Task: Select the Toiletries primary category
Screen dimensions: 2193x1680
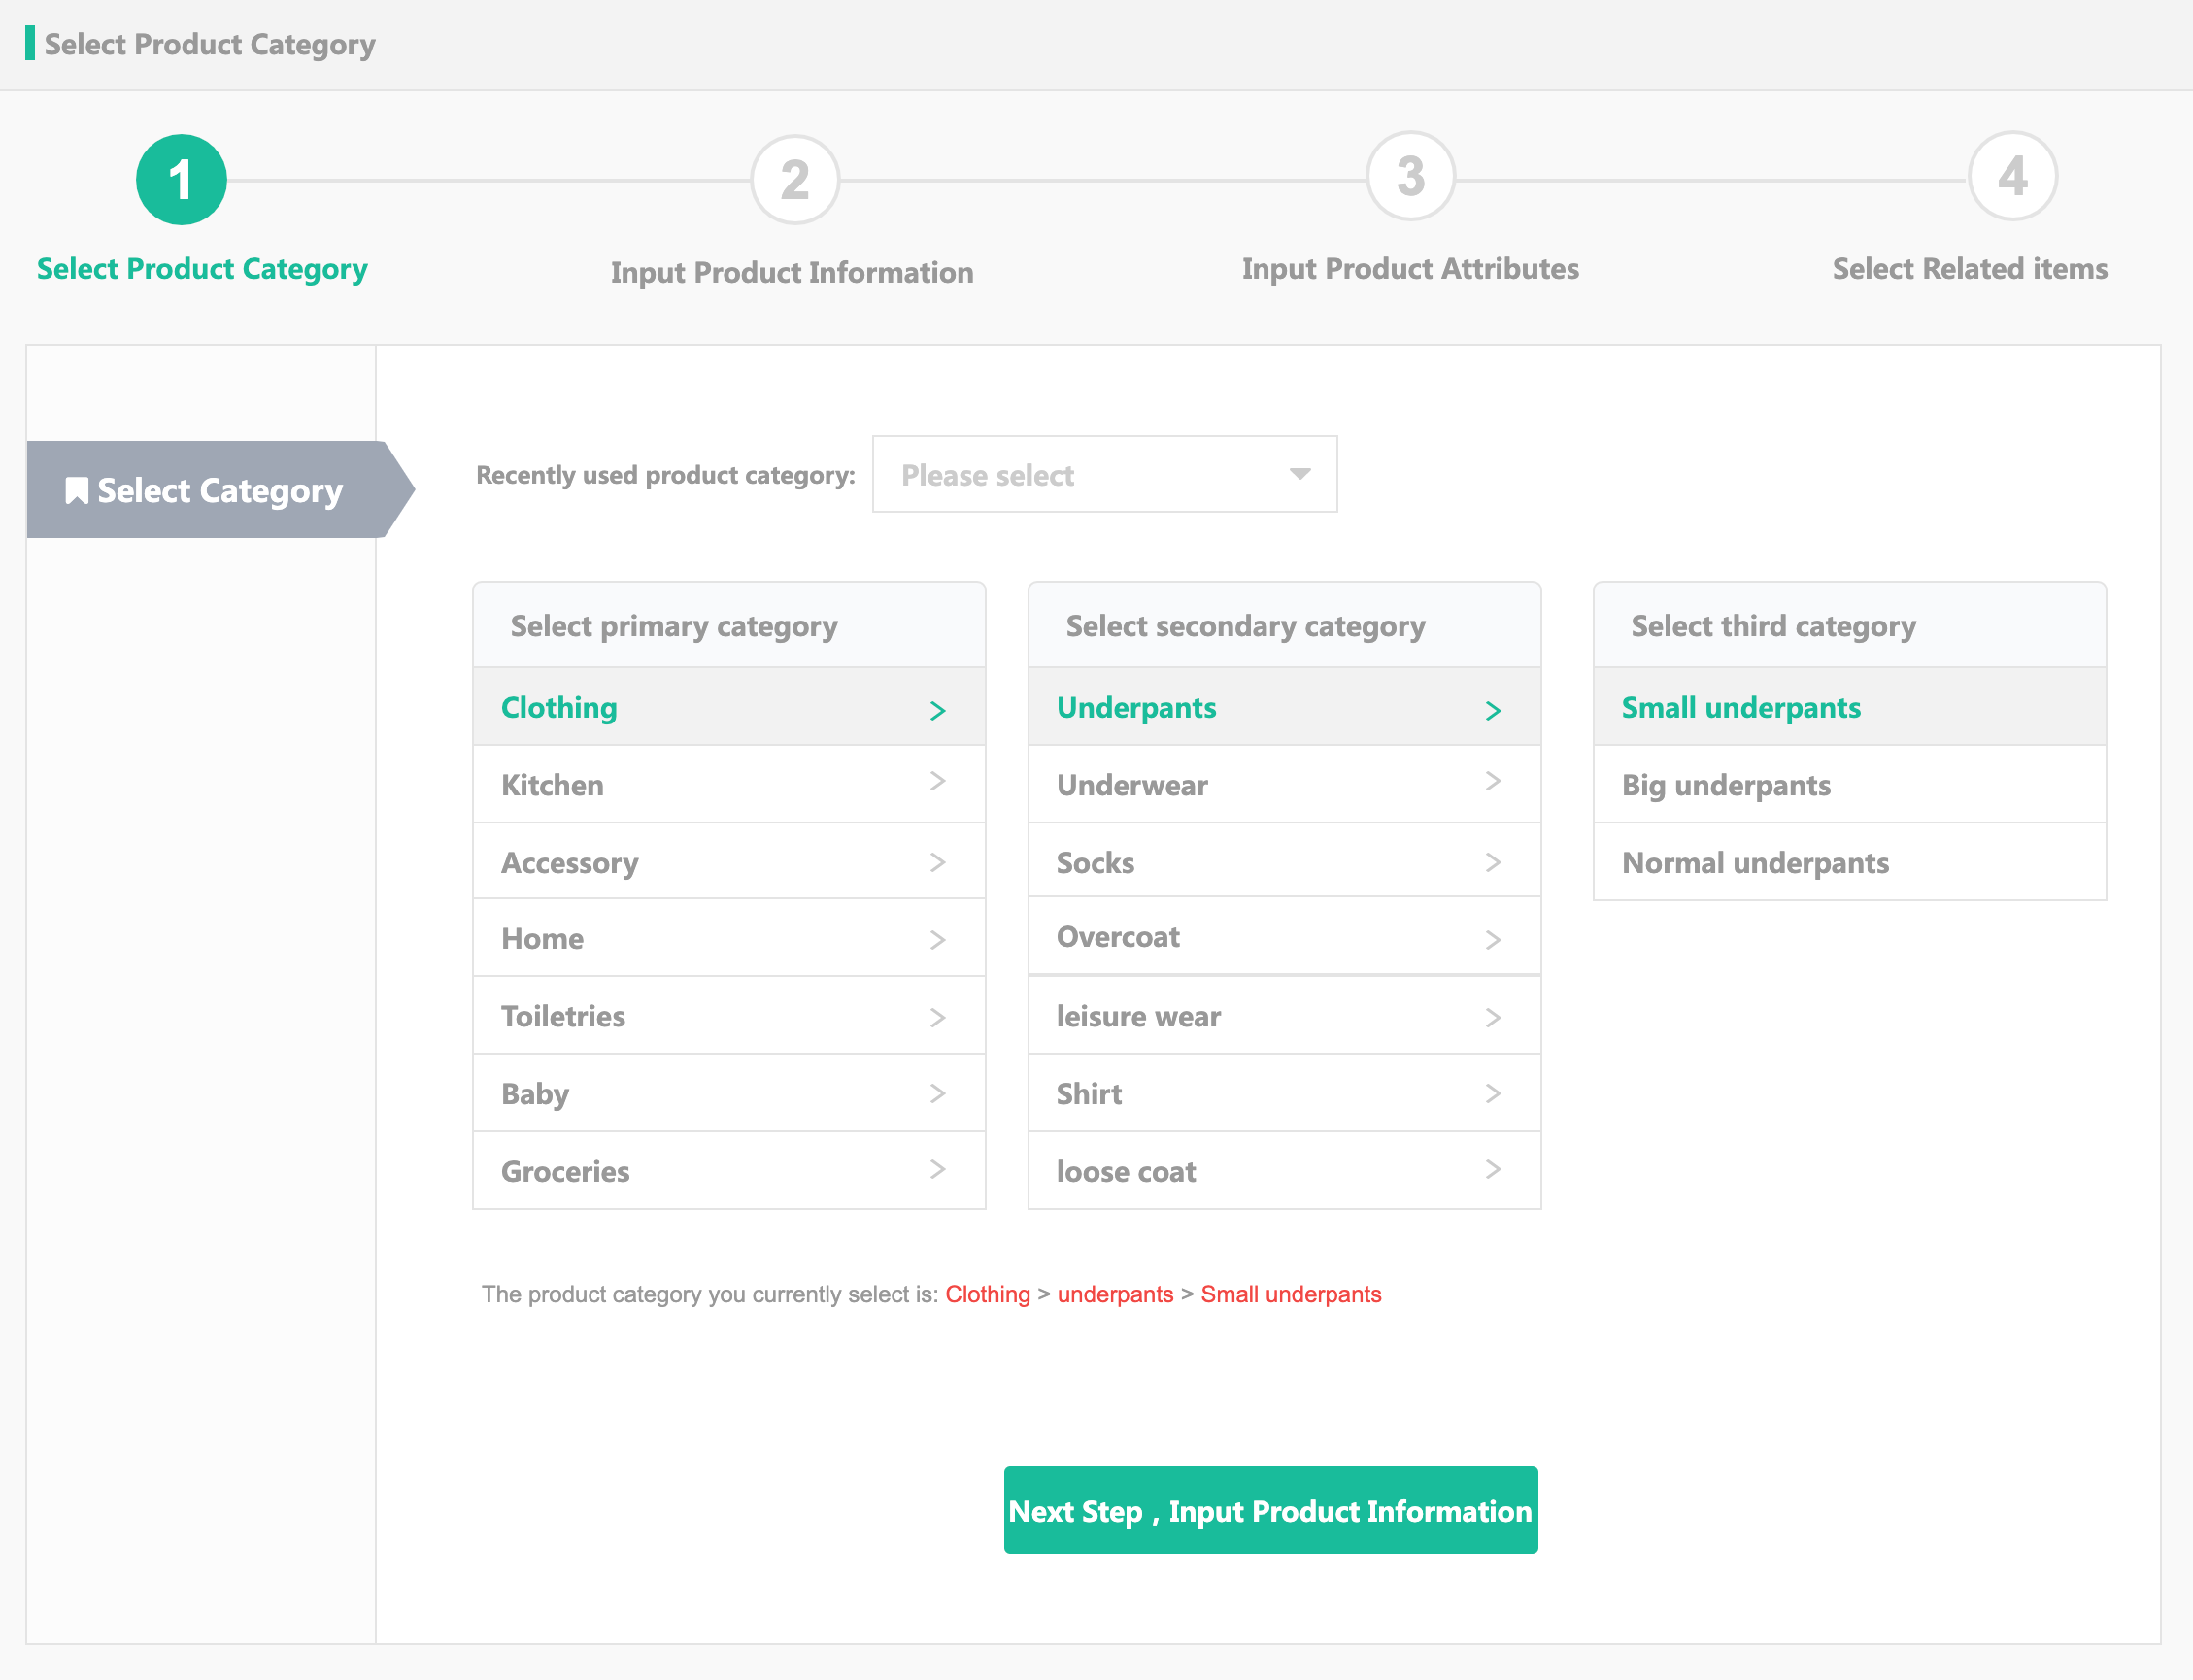Action: (x=729, y=1016)
